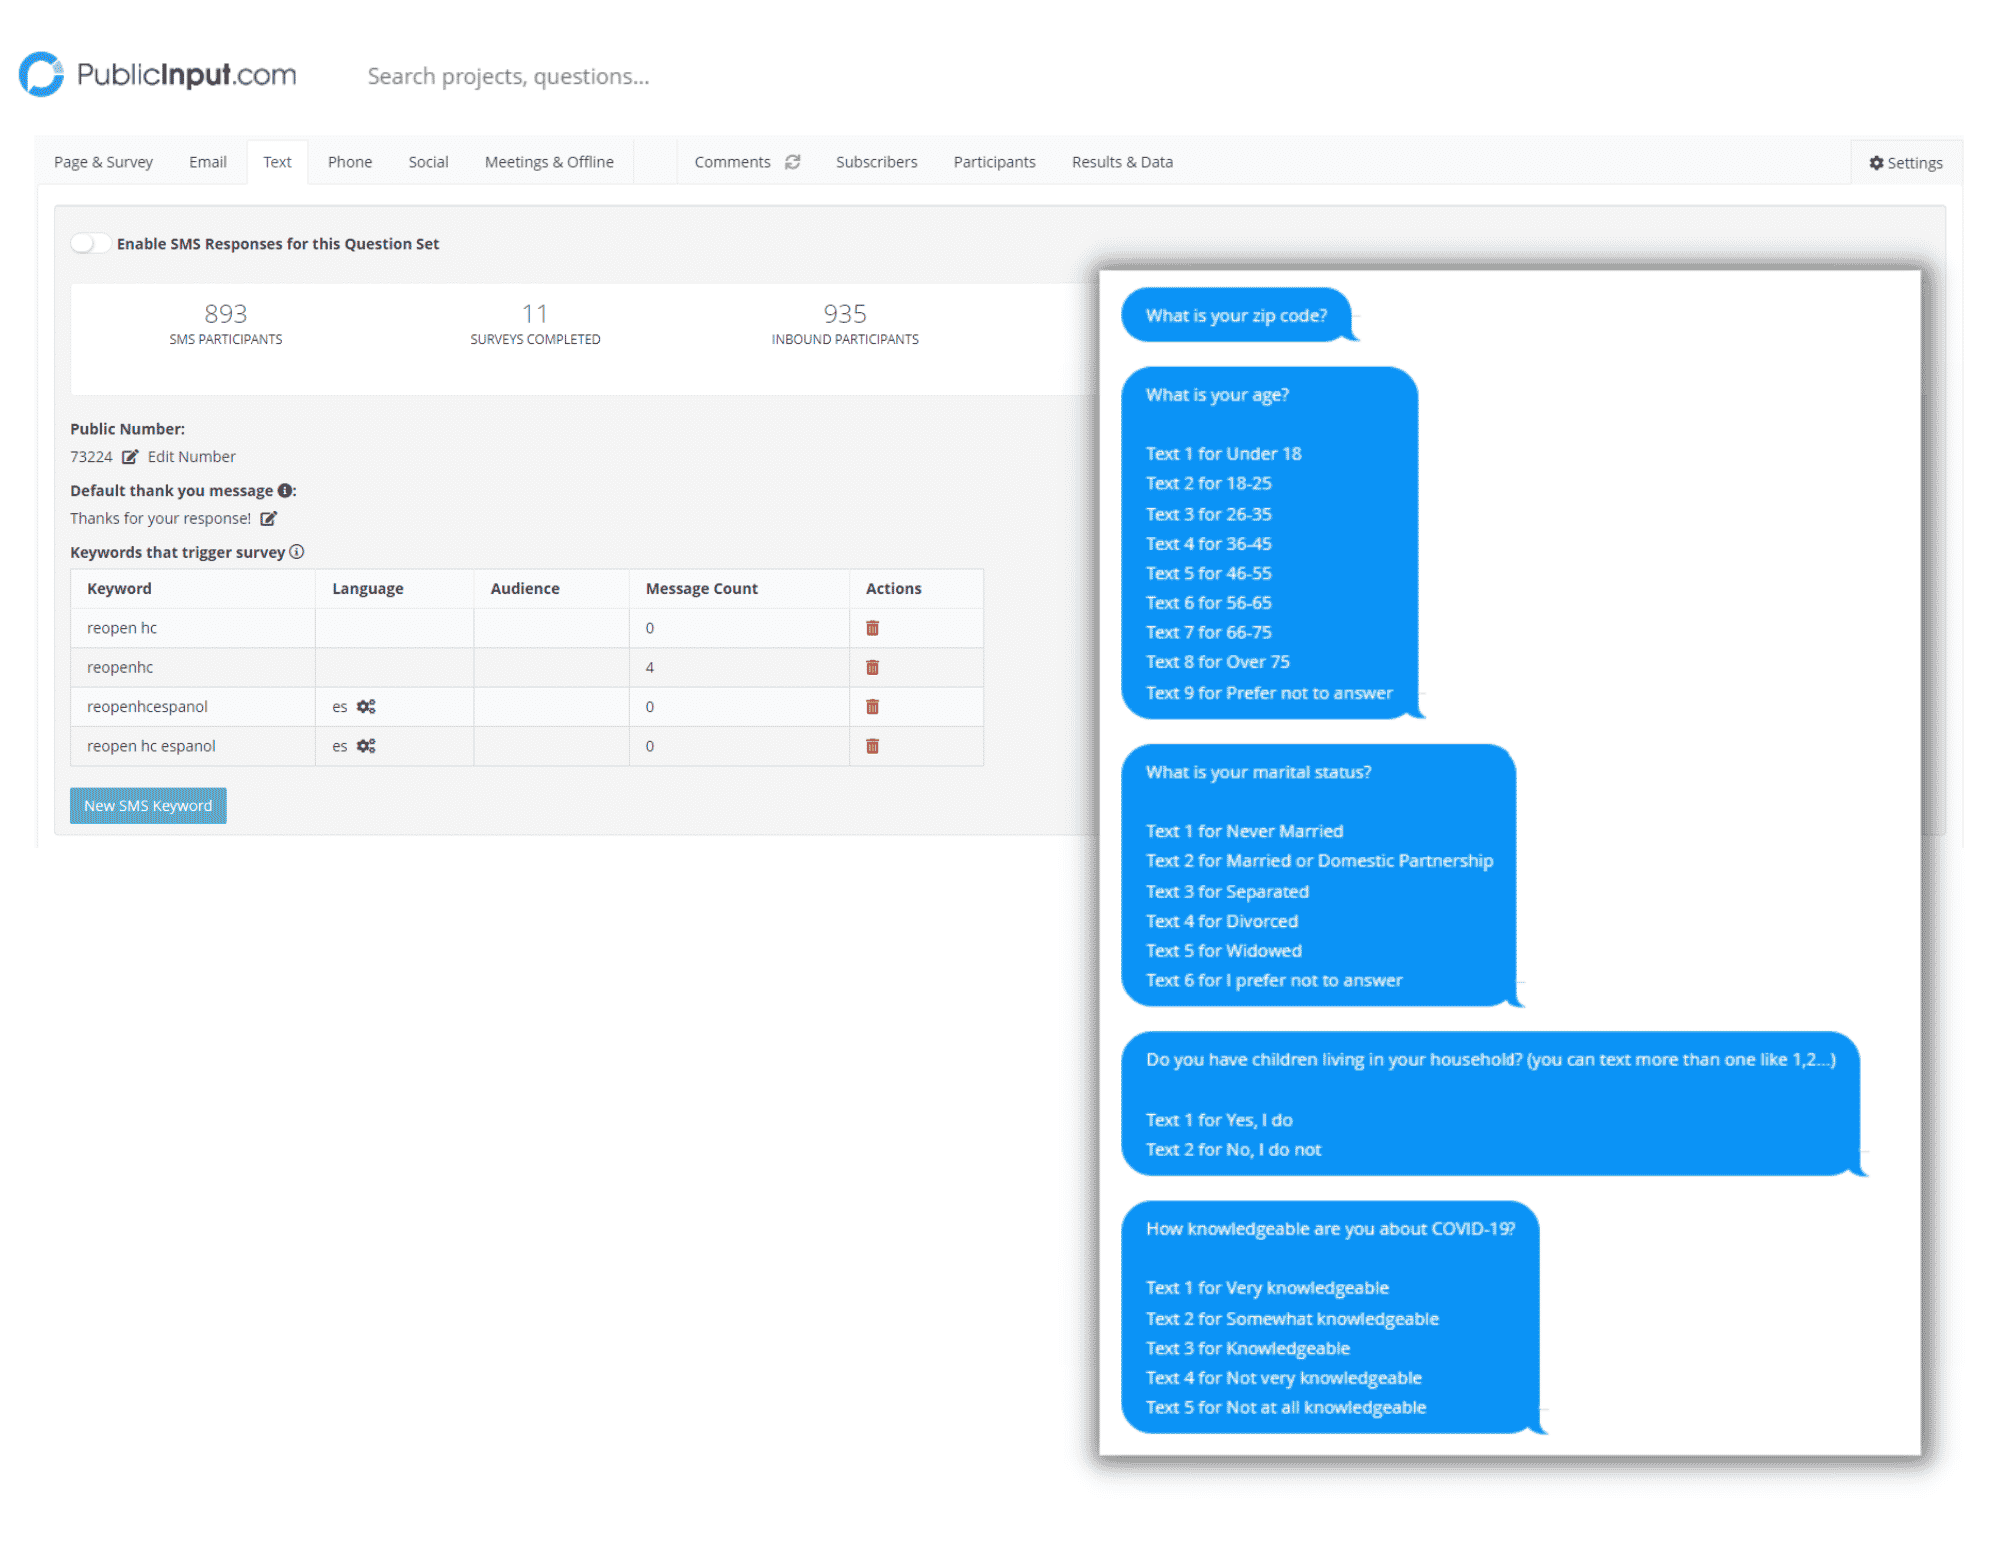This screenshot has height=1545, width=2000.
Task: Click New SMS Keyword button
Action: coord(146,803)
